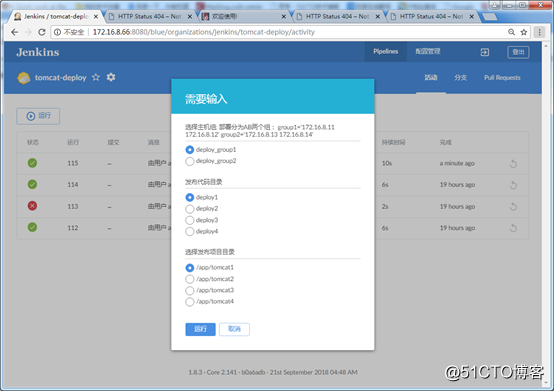Click success status icon for run 114

[x=32, y=184]
